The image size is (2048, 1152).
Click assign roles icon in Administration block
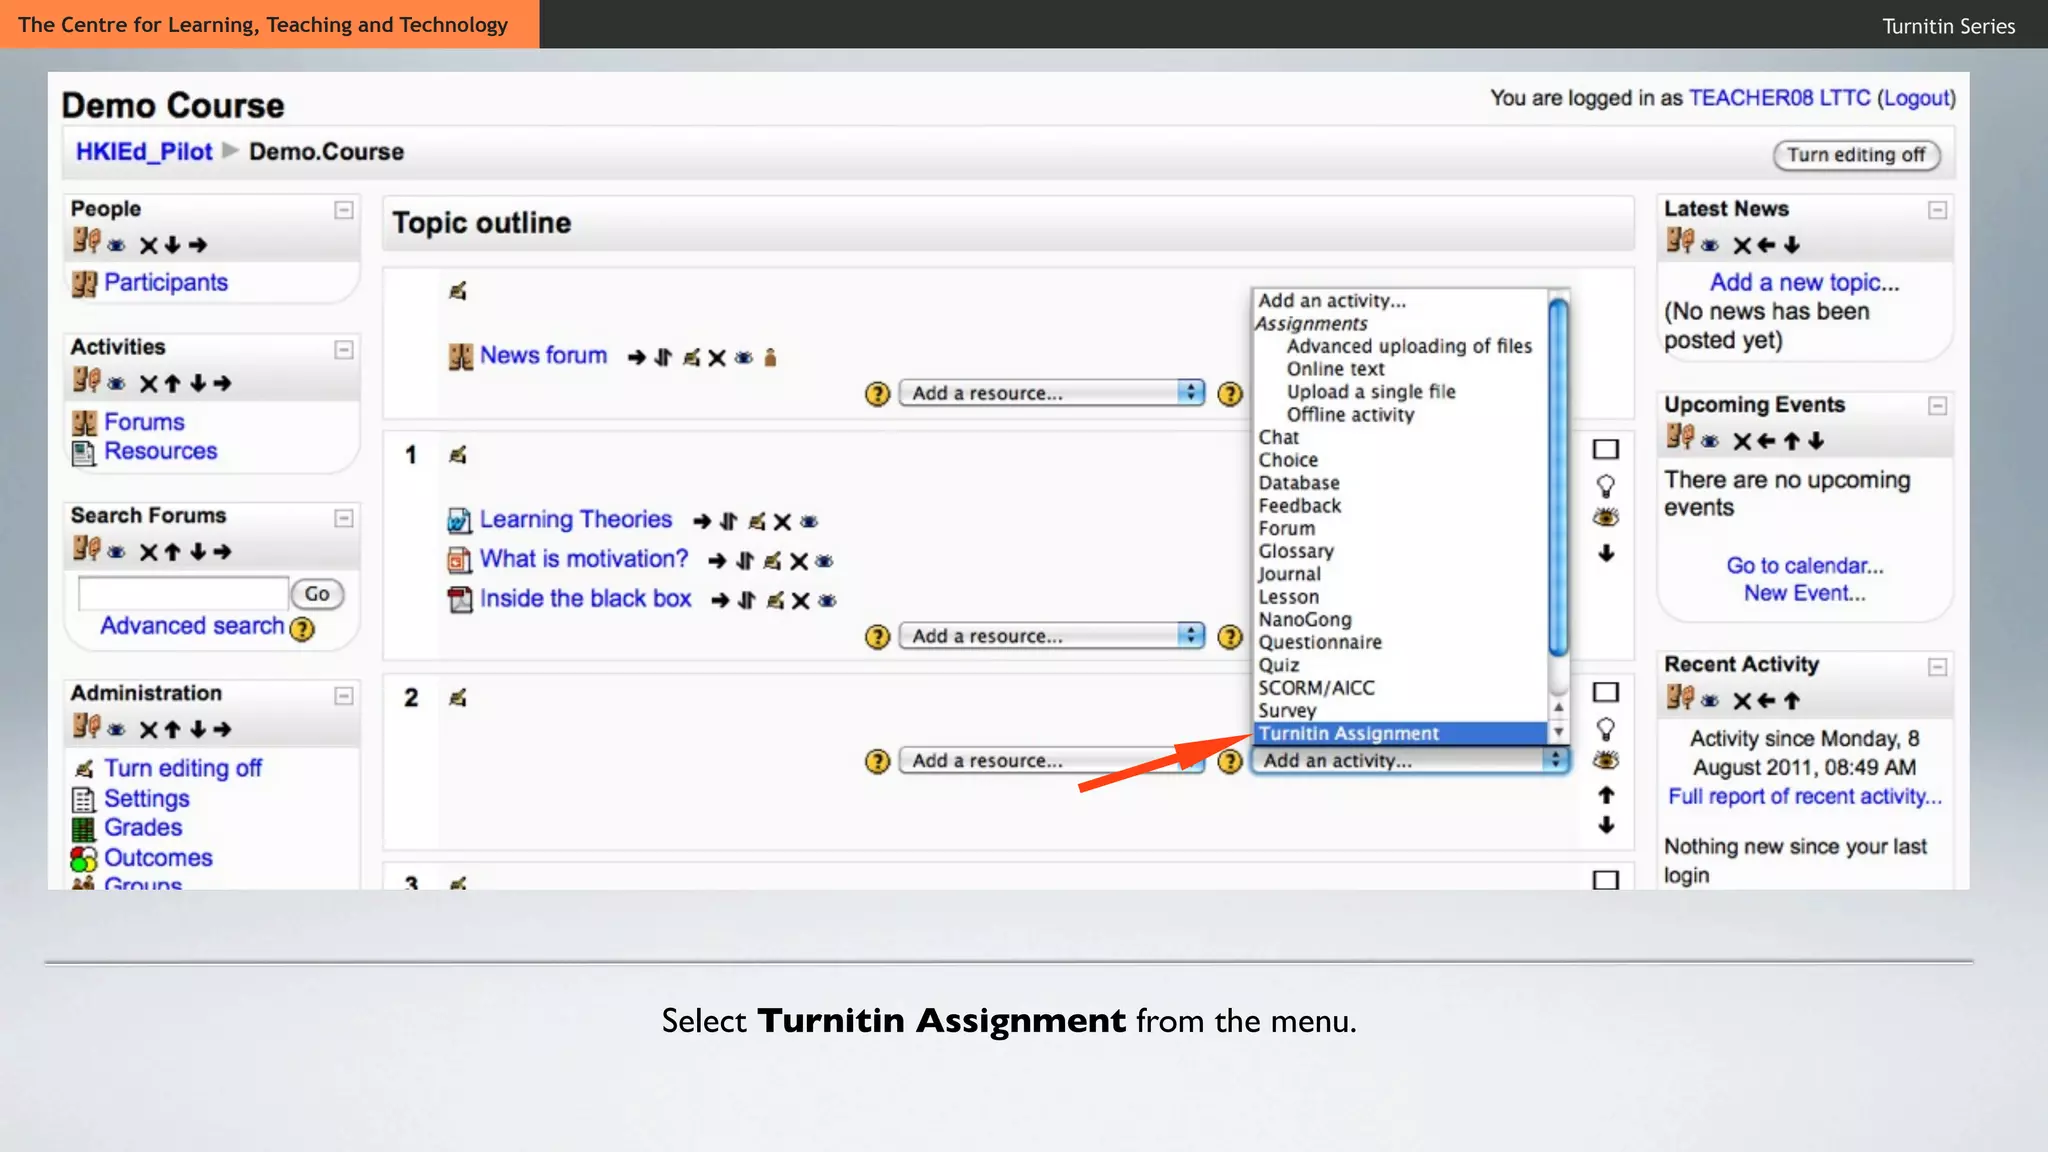(86, 727)
